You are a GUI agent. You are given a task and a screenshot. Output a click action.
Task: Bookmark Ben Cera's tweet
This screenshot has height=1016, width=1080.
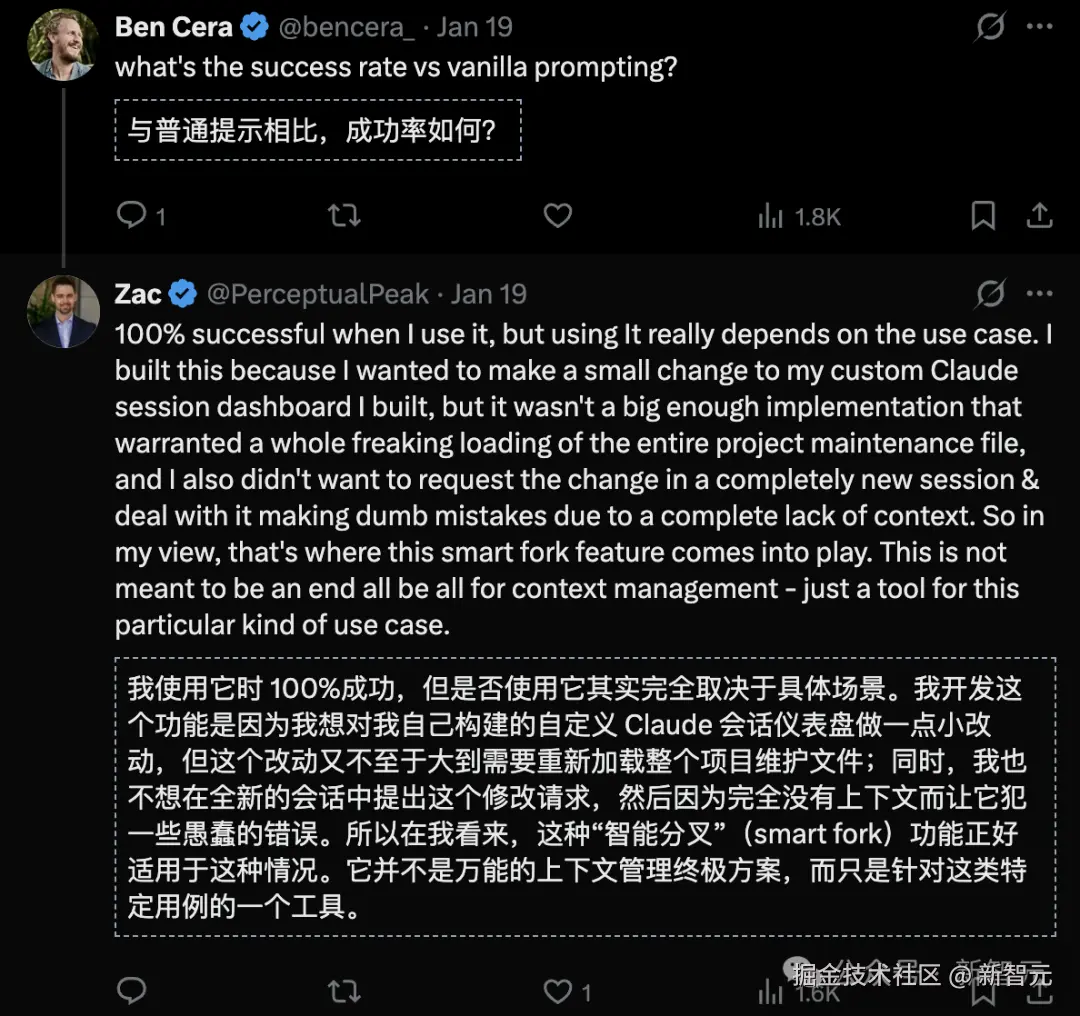pyautogui.click(x=983, y=215)
